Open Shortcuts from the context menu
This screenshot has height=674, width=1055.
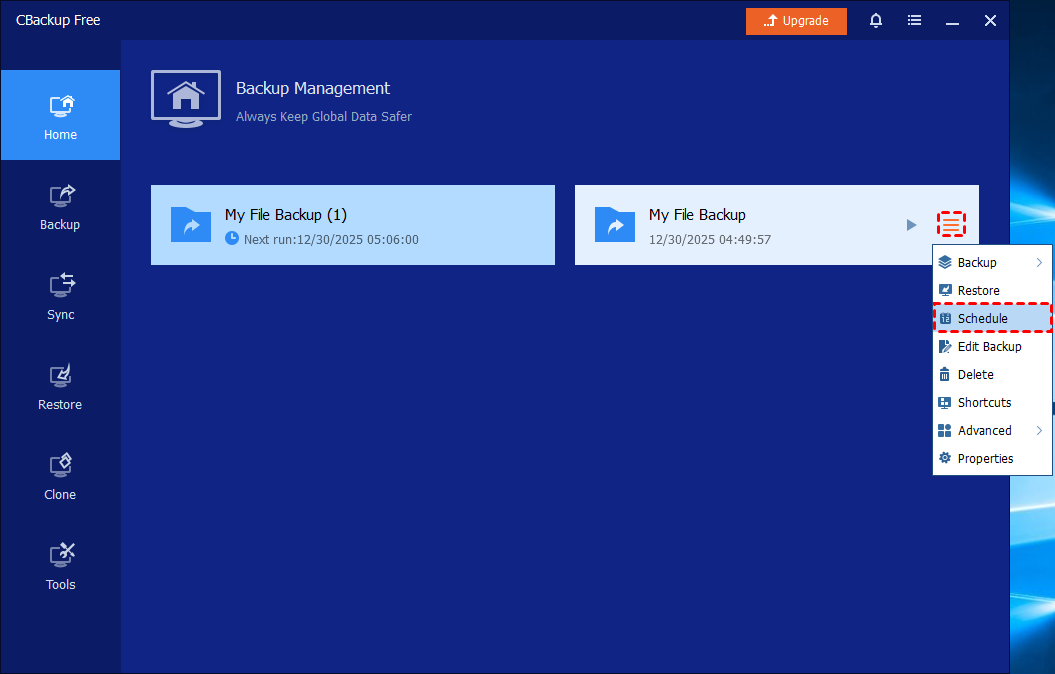(984, 403)
